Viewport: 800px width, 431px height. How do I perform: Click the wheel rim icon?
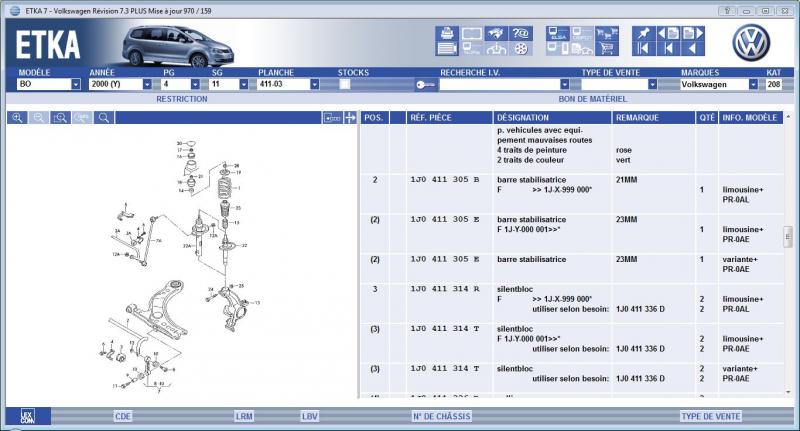(520, 48)
